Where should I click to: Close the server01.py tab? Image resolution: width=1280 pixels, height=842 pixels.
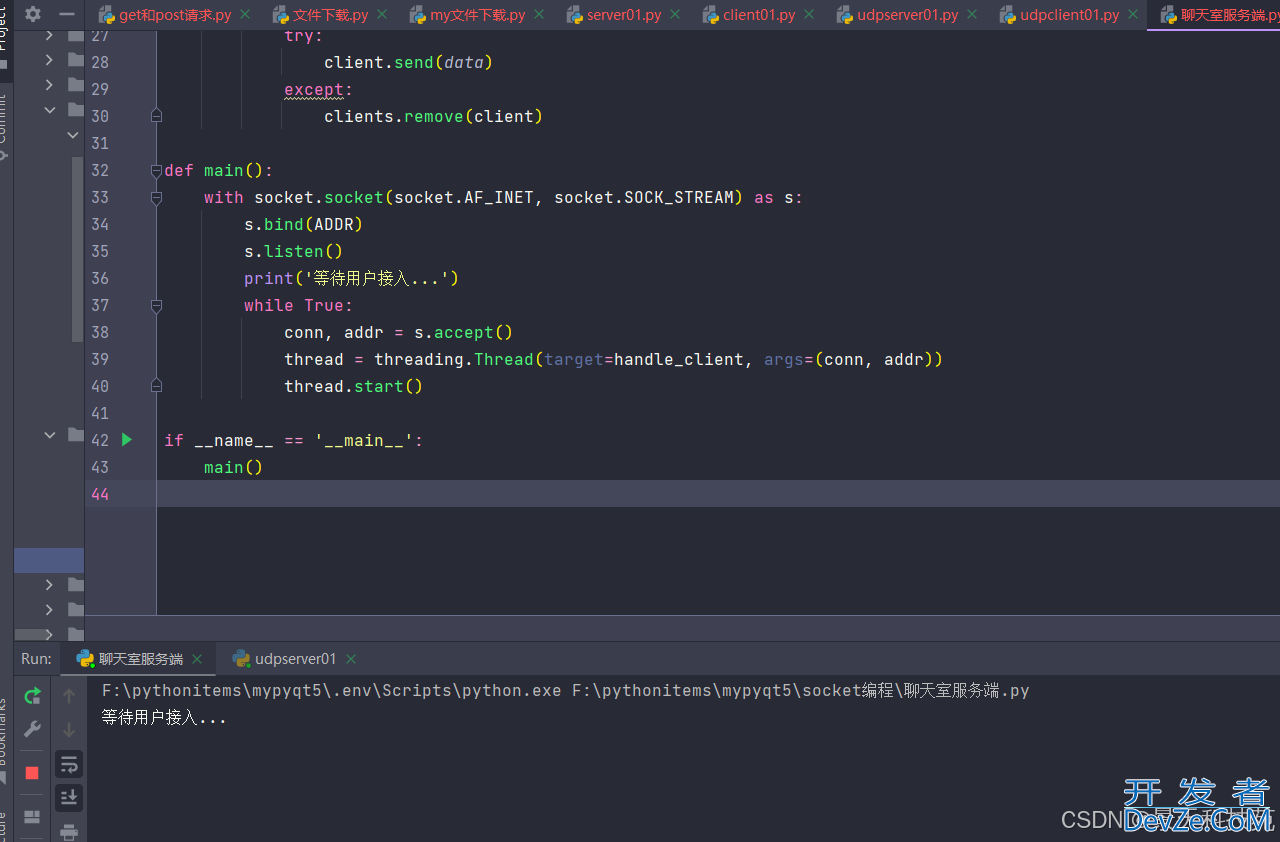675,15
